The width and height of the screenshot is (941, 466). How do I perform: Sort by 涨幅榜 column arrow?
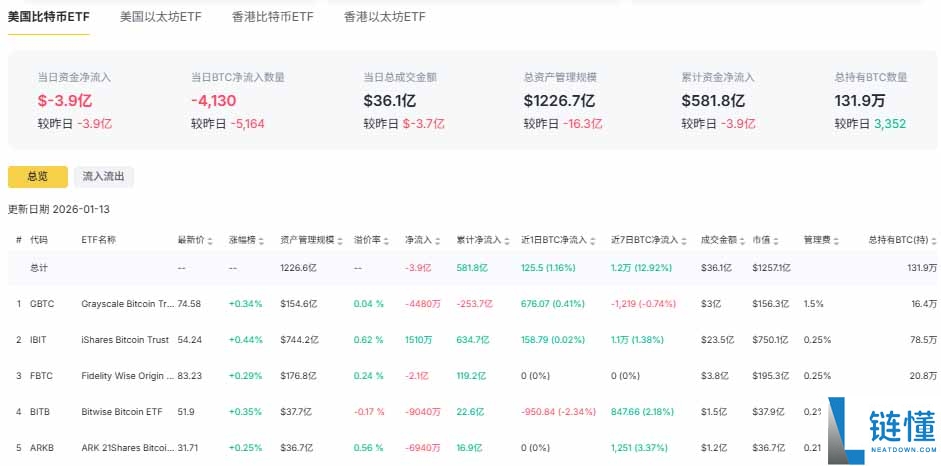pos(260,240)
